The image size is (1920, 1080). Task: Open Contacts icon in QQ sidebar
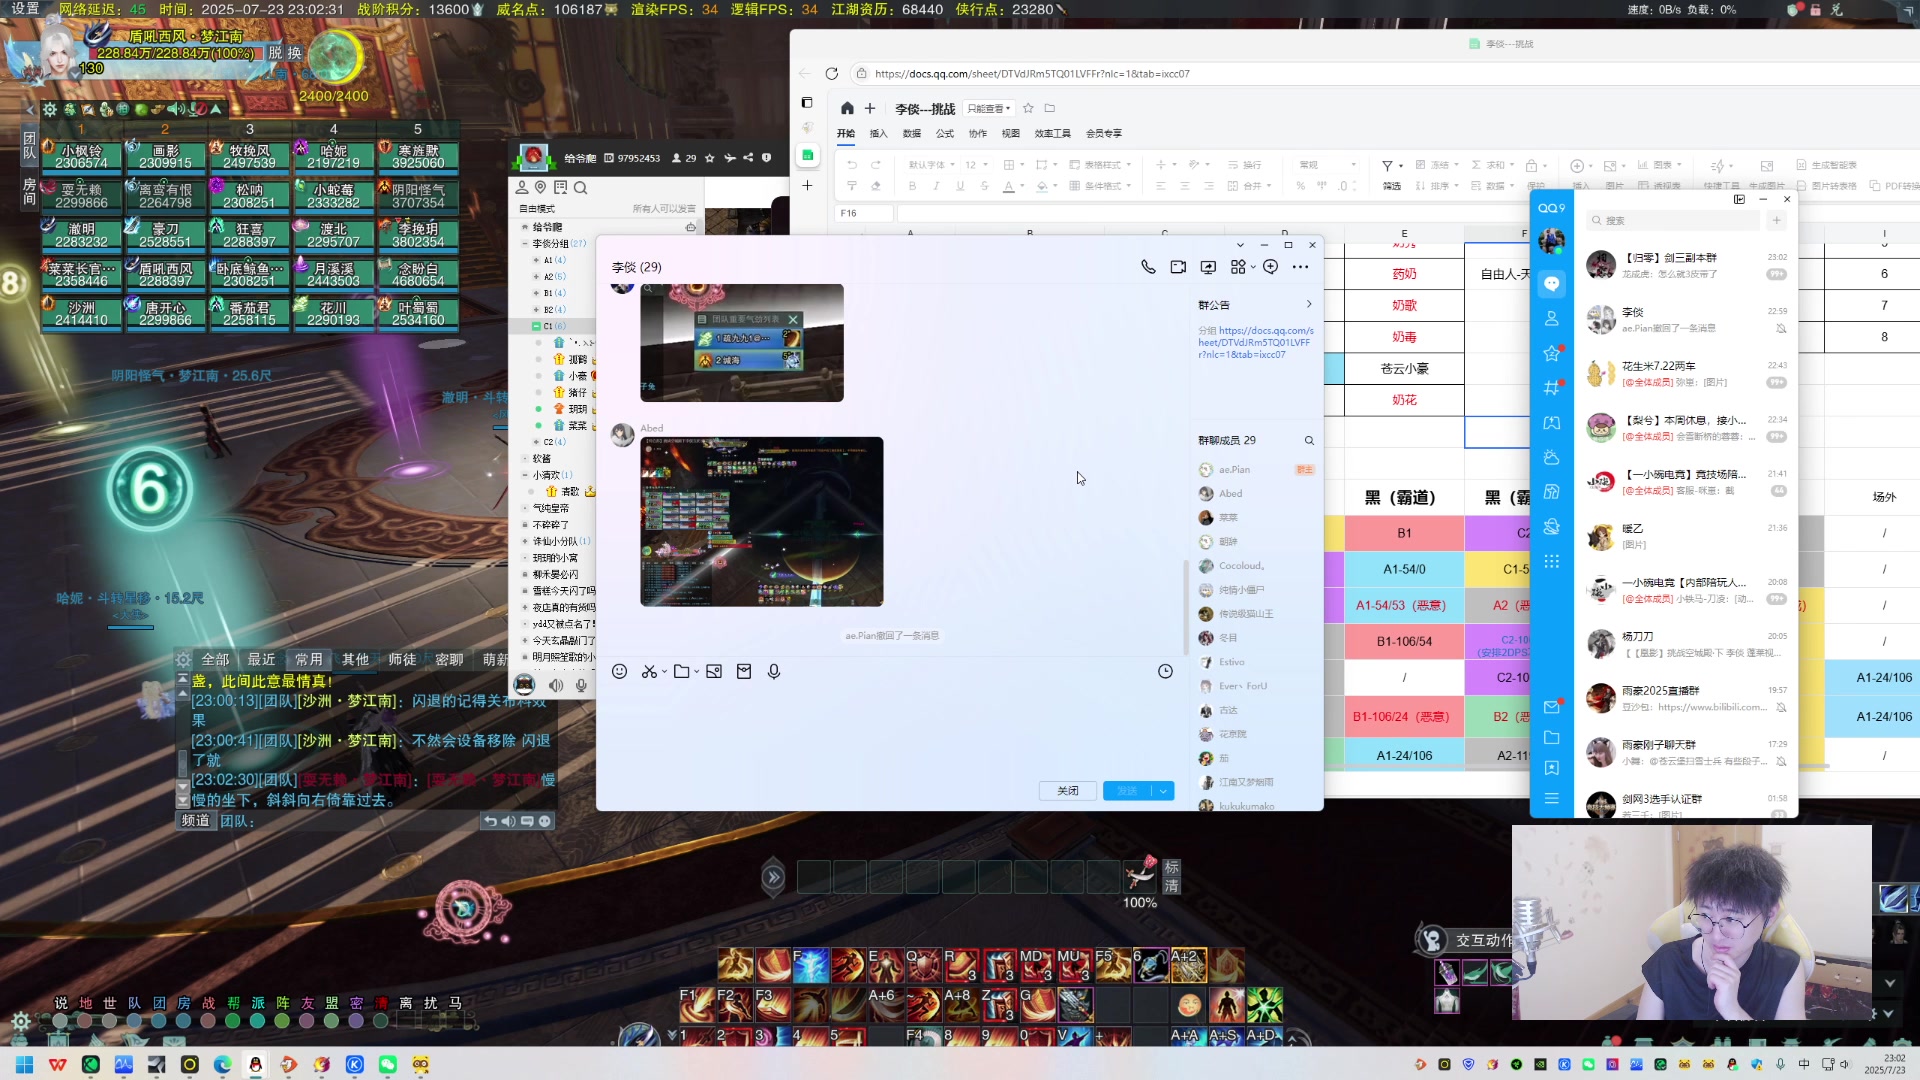click(x=1552, y=319)
